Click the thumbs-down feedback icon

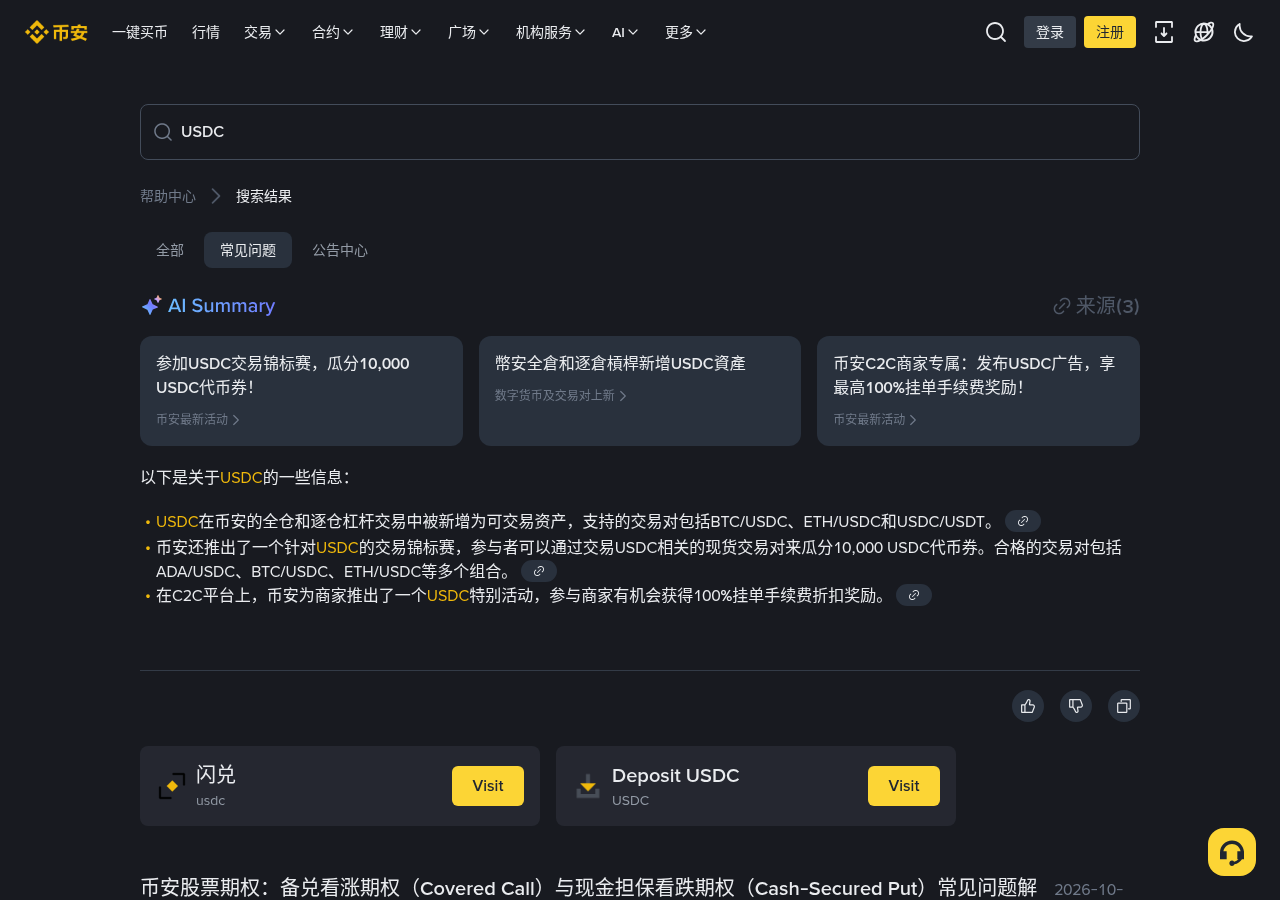1076,706
